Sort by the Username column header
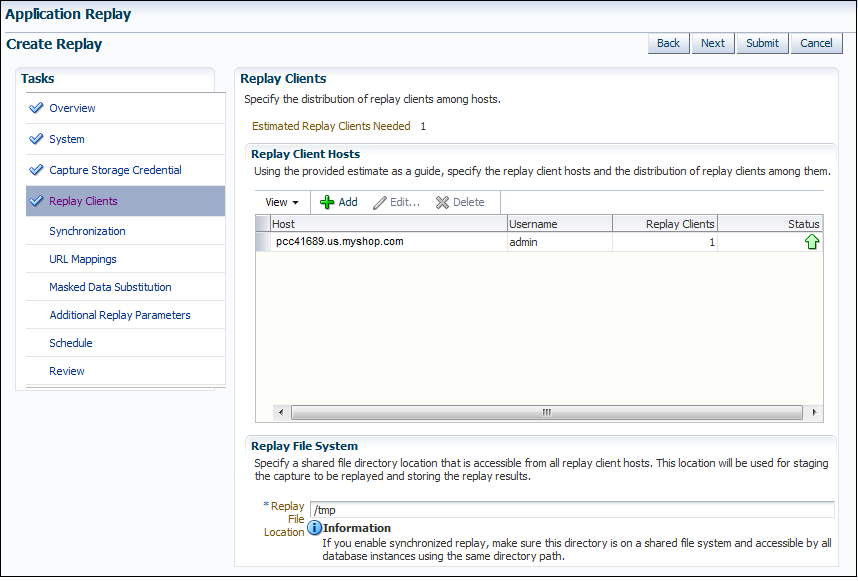Viewport: 858px width, 581px height. (x=560, y=224)
